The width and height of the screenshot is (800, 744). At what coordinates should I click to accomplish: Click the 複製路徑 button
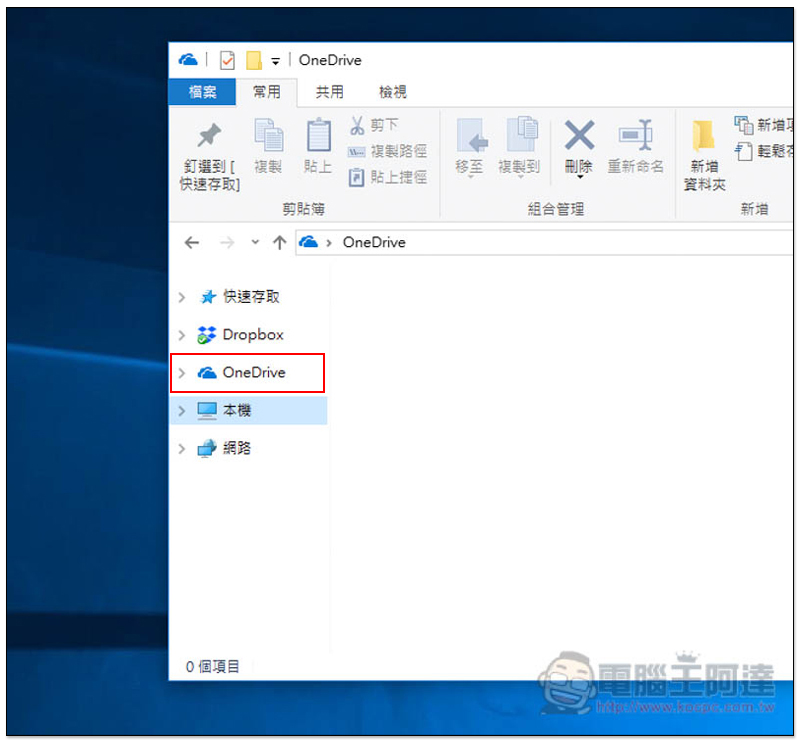click(x=387, y=151)
